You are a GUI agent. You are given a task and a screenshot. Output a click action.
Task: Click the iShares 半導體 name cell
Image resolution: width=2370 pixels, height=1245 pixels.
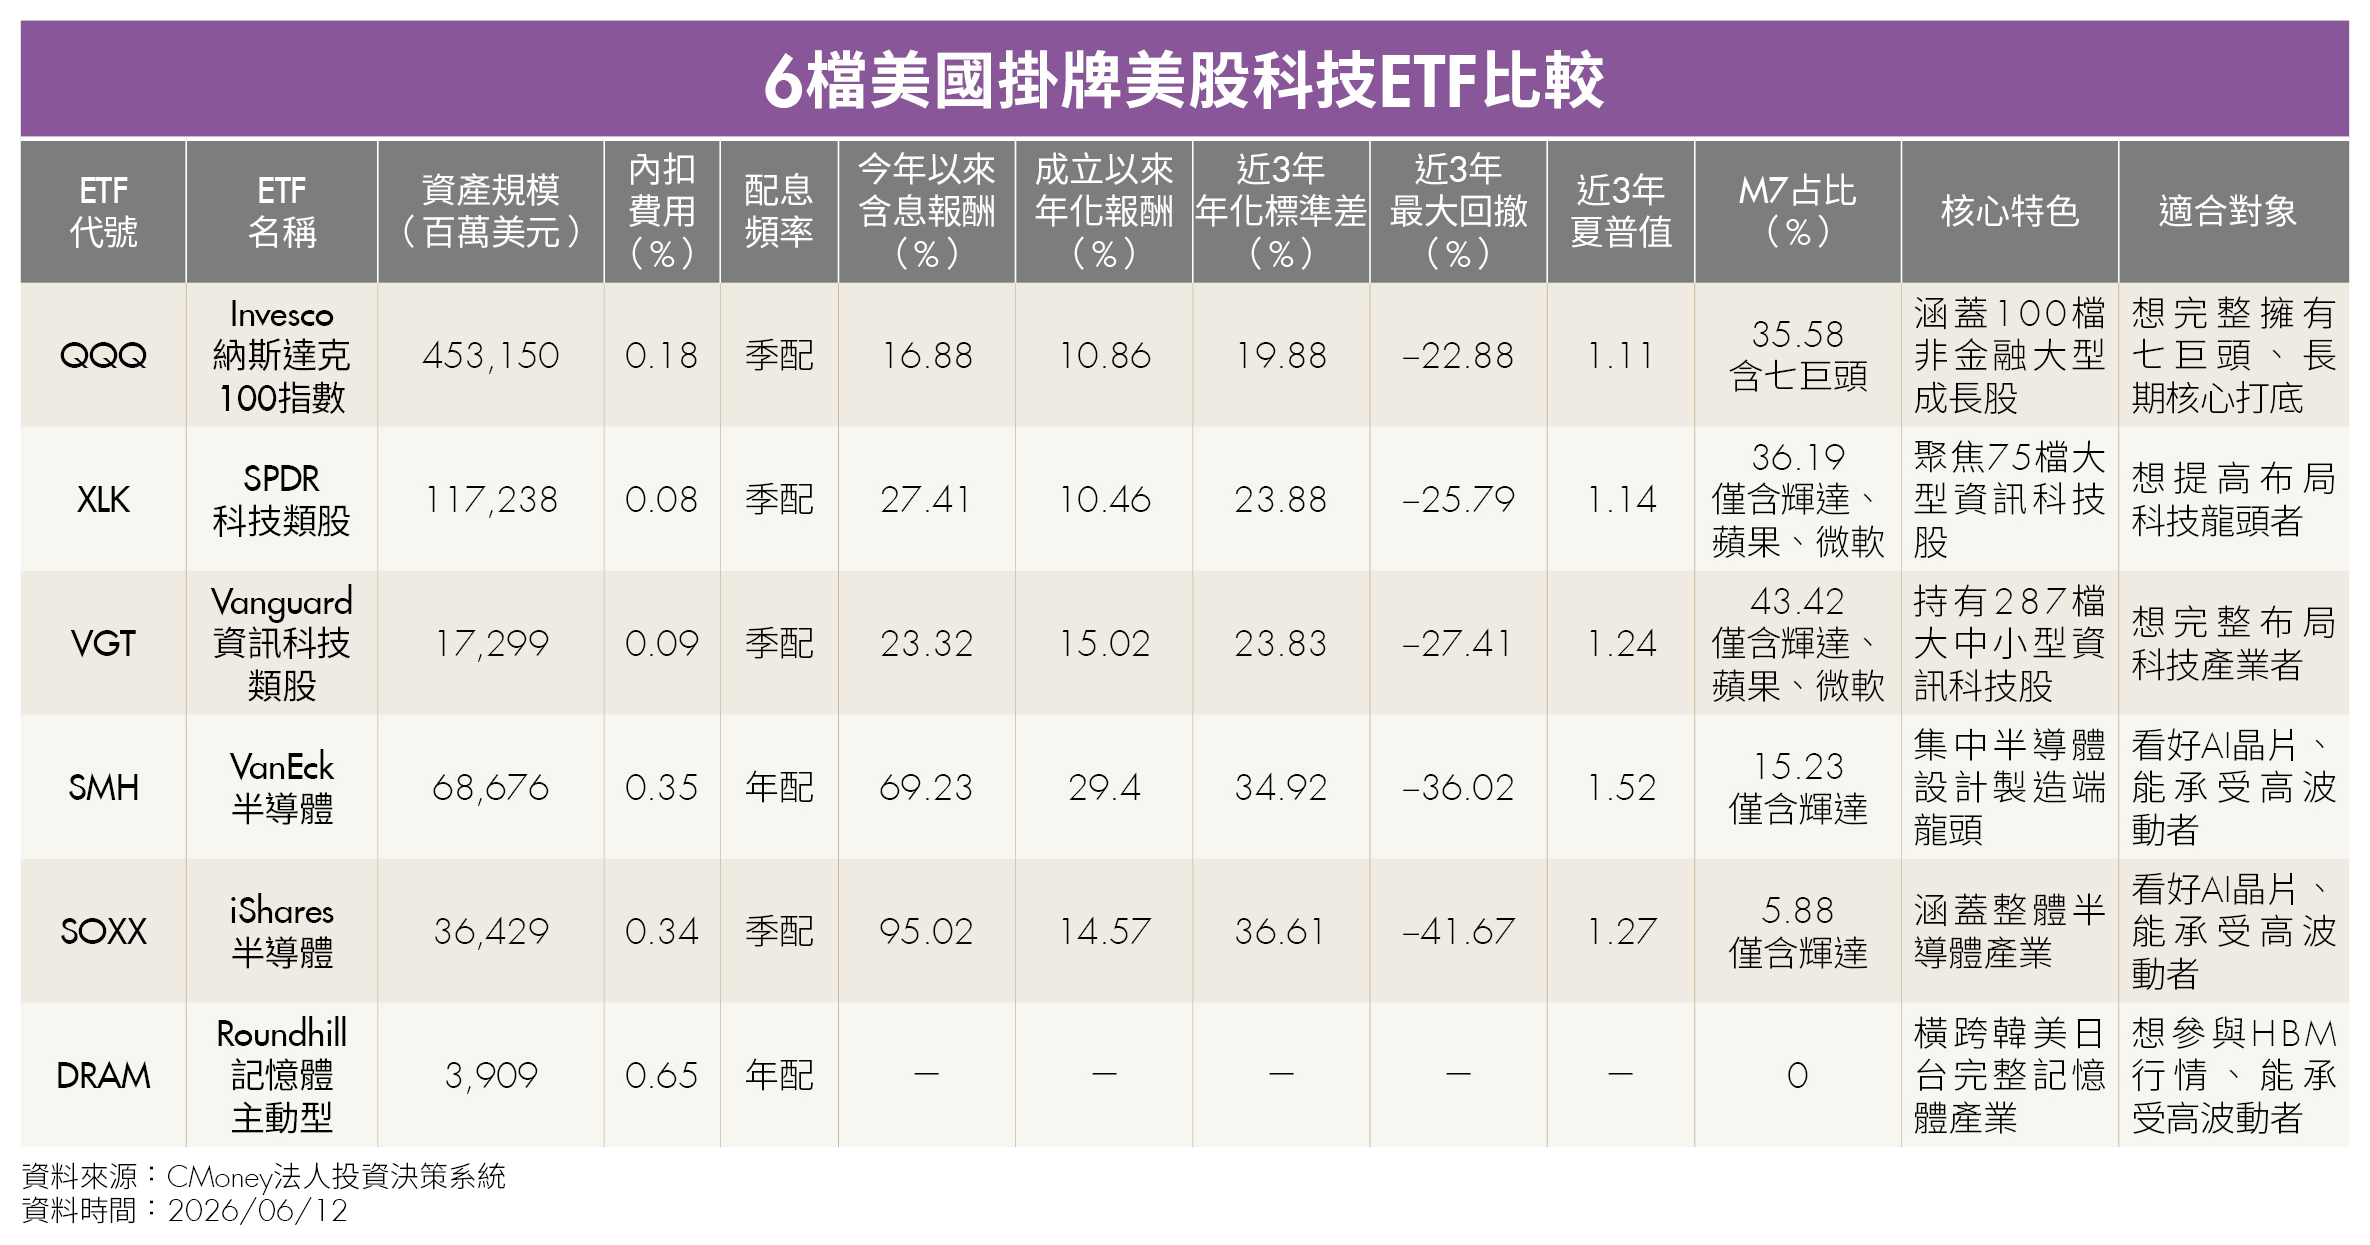click(x=281, y=931)
